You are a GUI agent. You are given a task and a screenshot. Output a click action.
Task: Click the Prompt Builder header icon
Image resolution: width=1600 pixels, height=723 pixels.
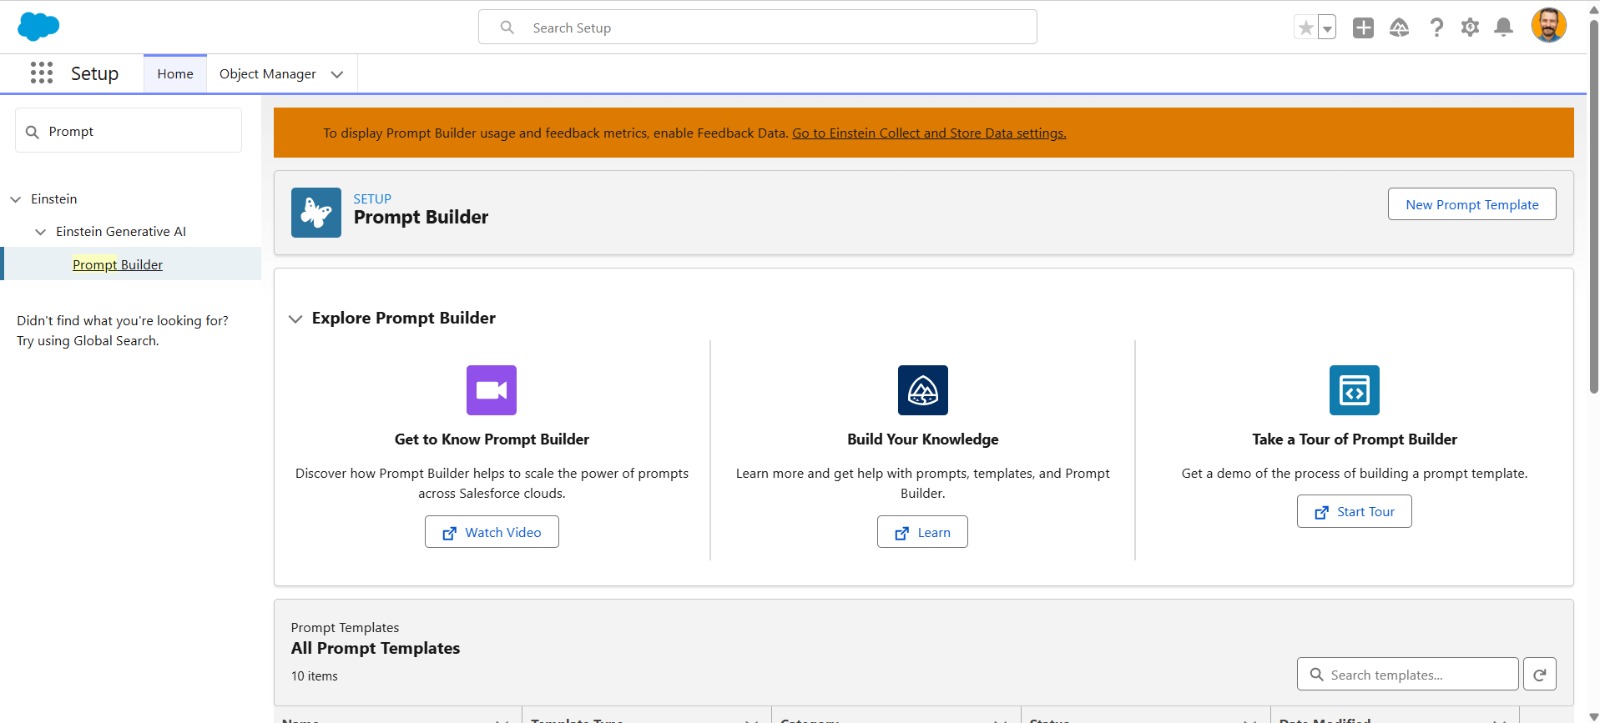pyautogui.click(x=316, y=213)
